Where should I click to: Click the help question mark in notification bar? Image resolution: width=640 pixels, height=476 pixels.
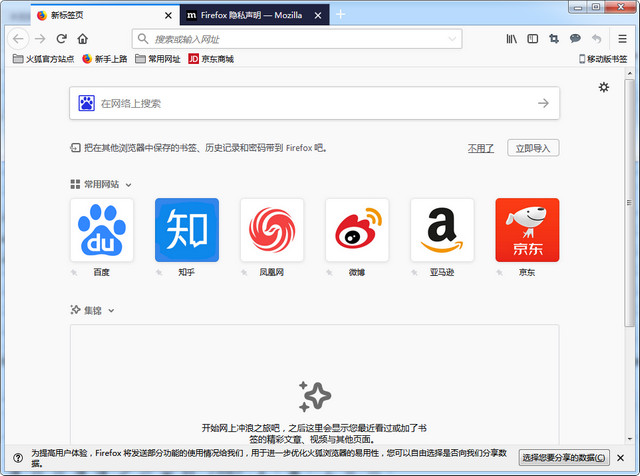click(x=18, y=458)
